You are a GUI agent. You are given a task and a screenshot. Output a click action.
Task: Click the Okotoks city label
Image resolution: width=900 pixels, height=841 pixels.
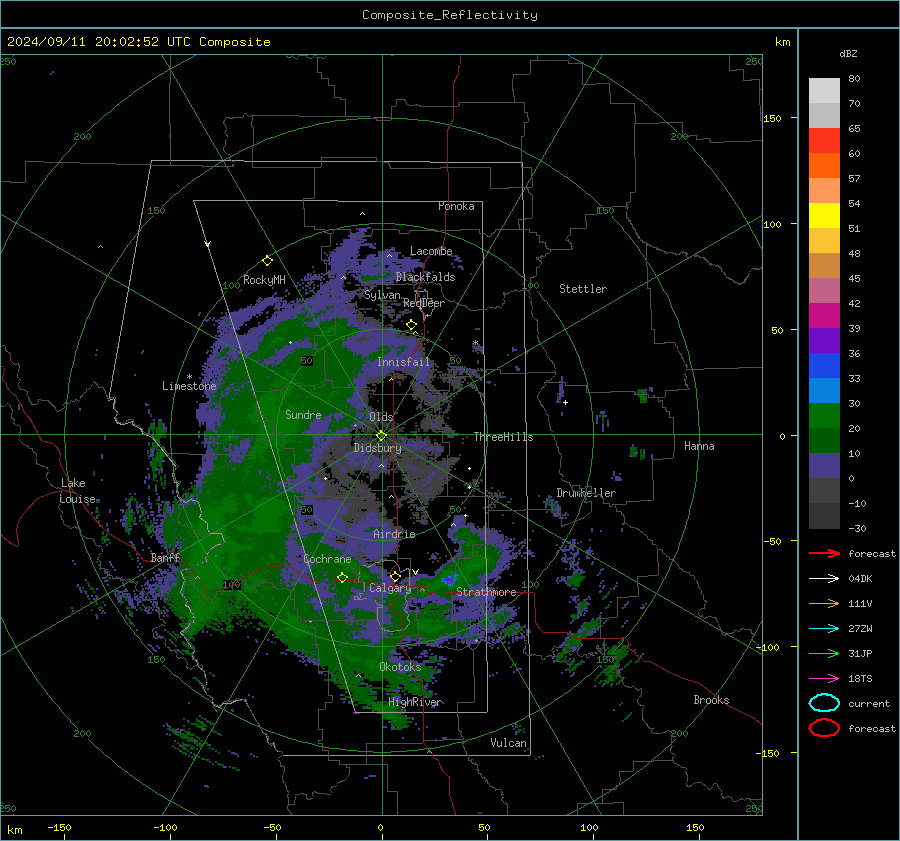point(400,667)
